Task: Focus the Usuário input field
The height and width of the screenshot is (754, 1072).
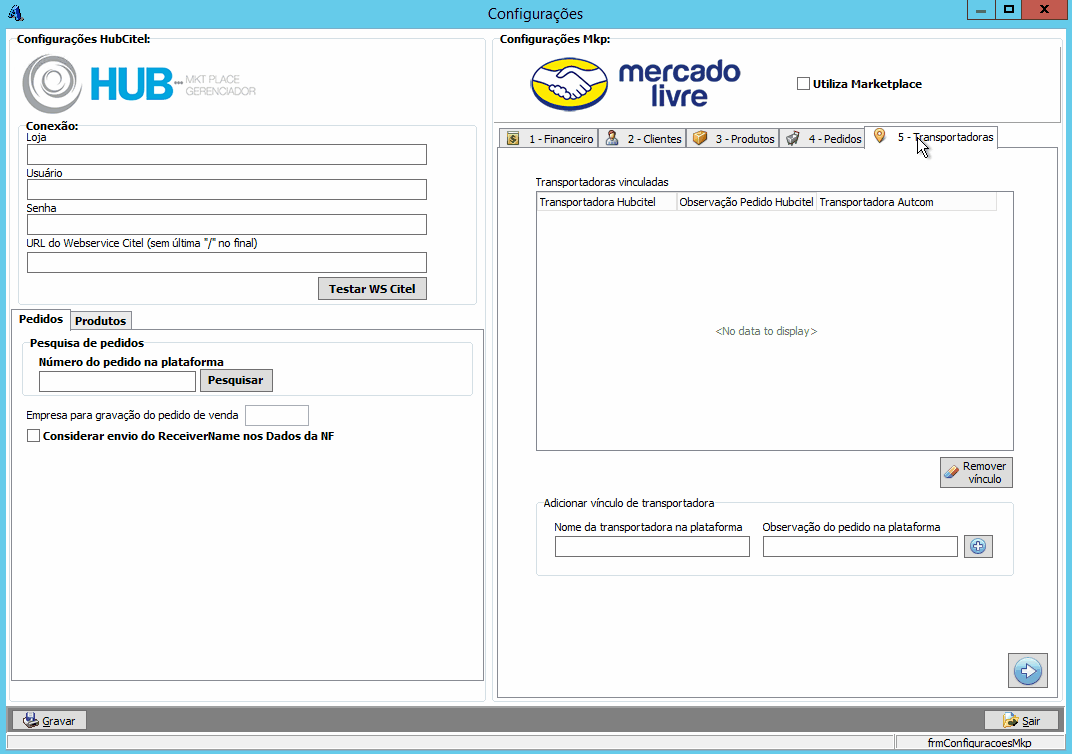Action: [x=227, y=189]
